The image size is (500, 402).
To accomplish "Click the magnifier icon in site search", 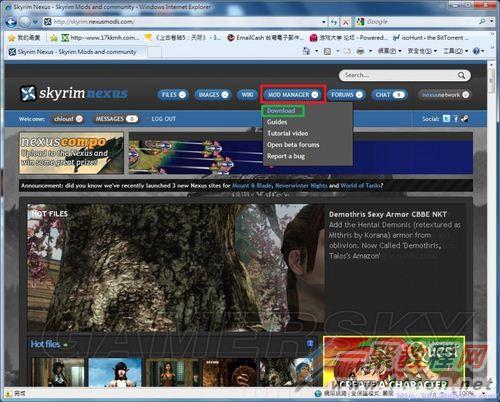I will (x=461, y=75).
